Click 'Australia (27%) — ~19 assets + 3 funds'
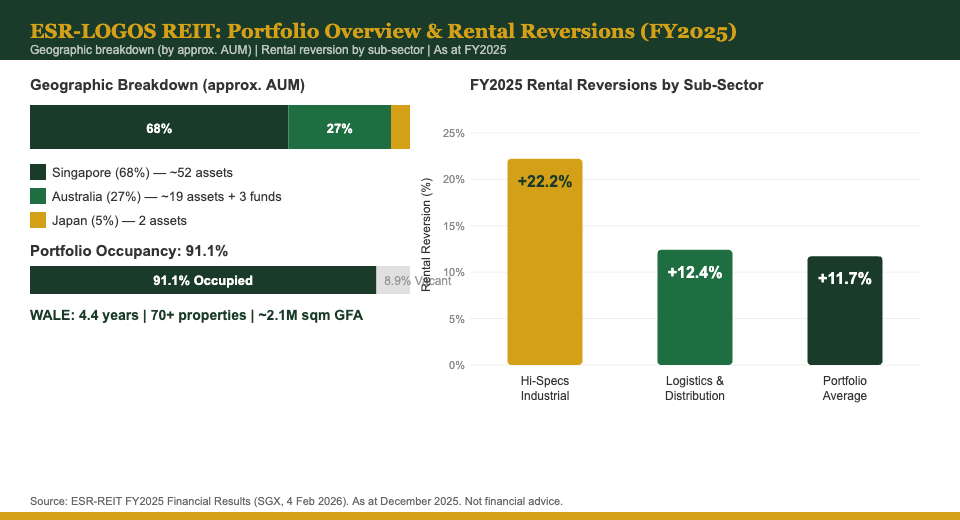 [167, 197]
